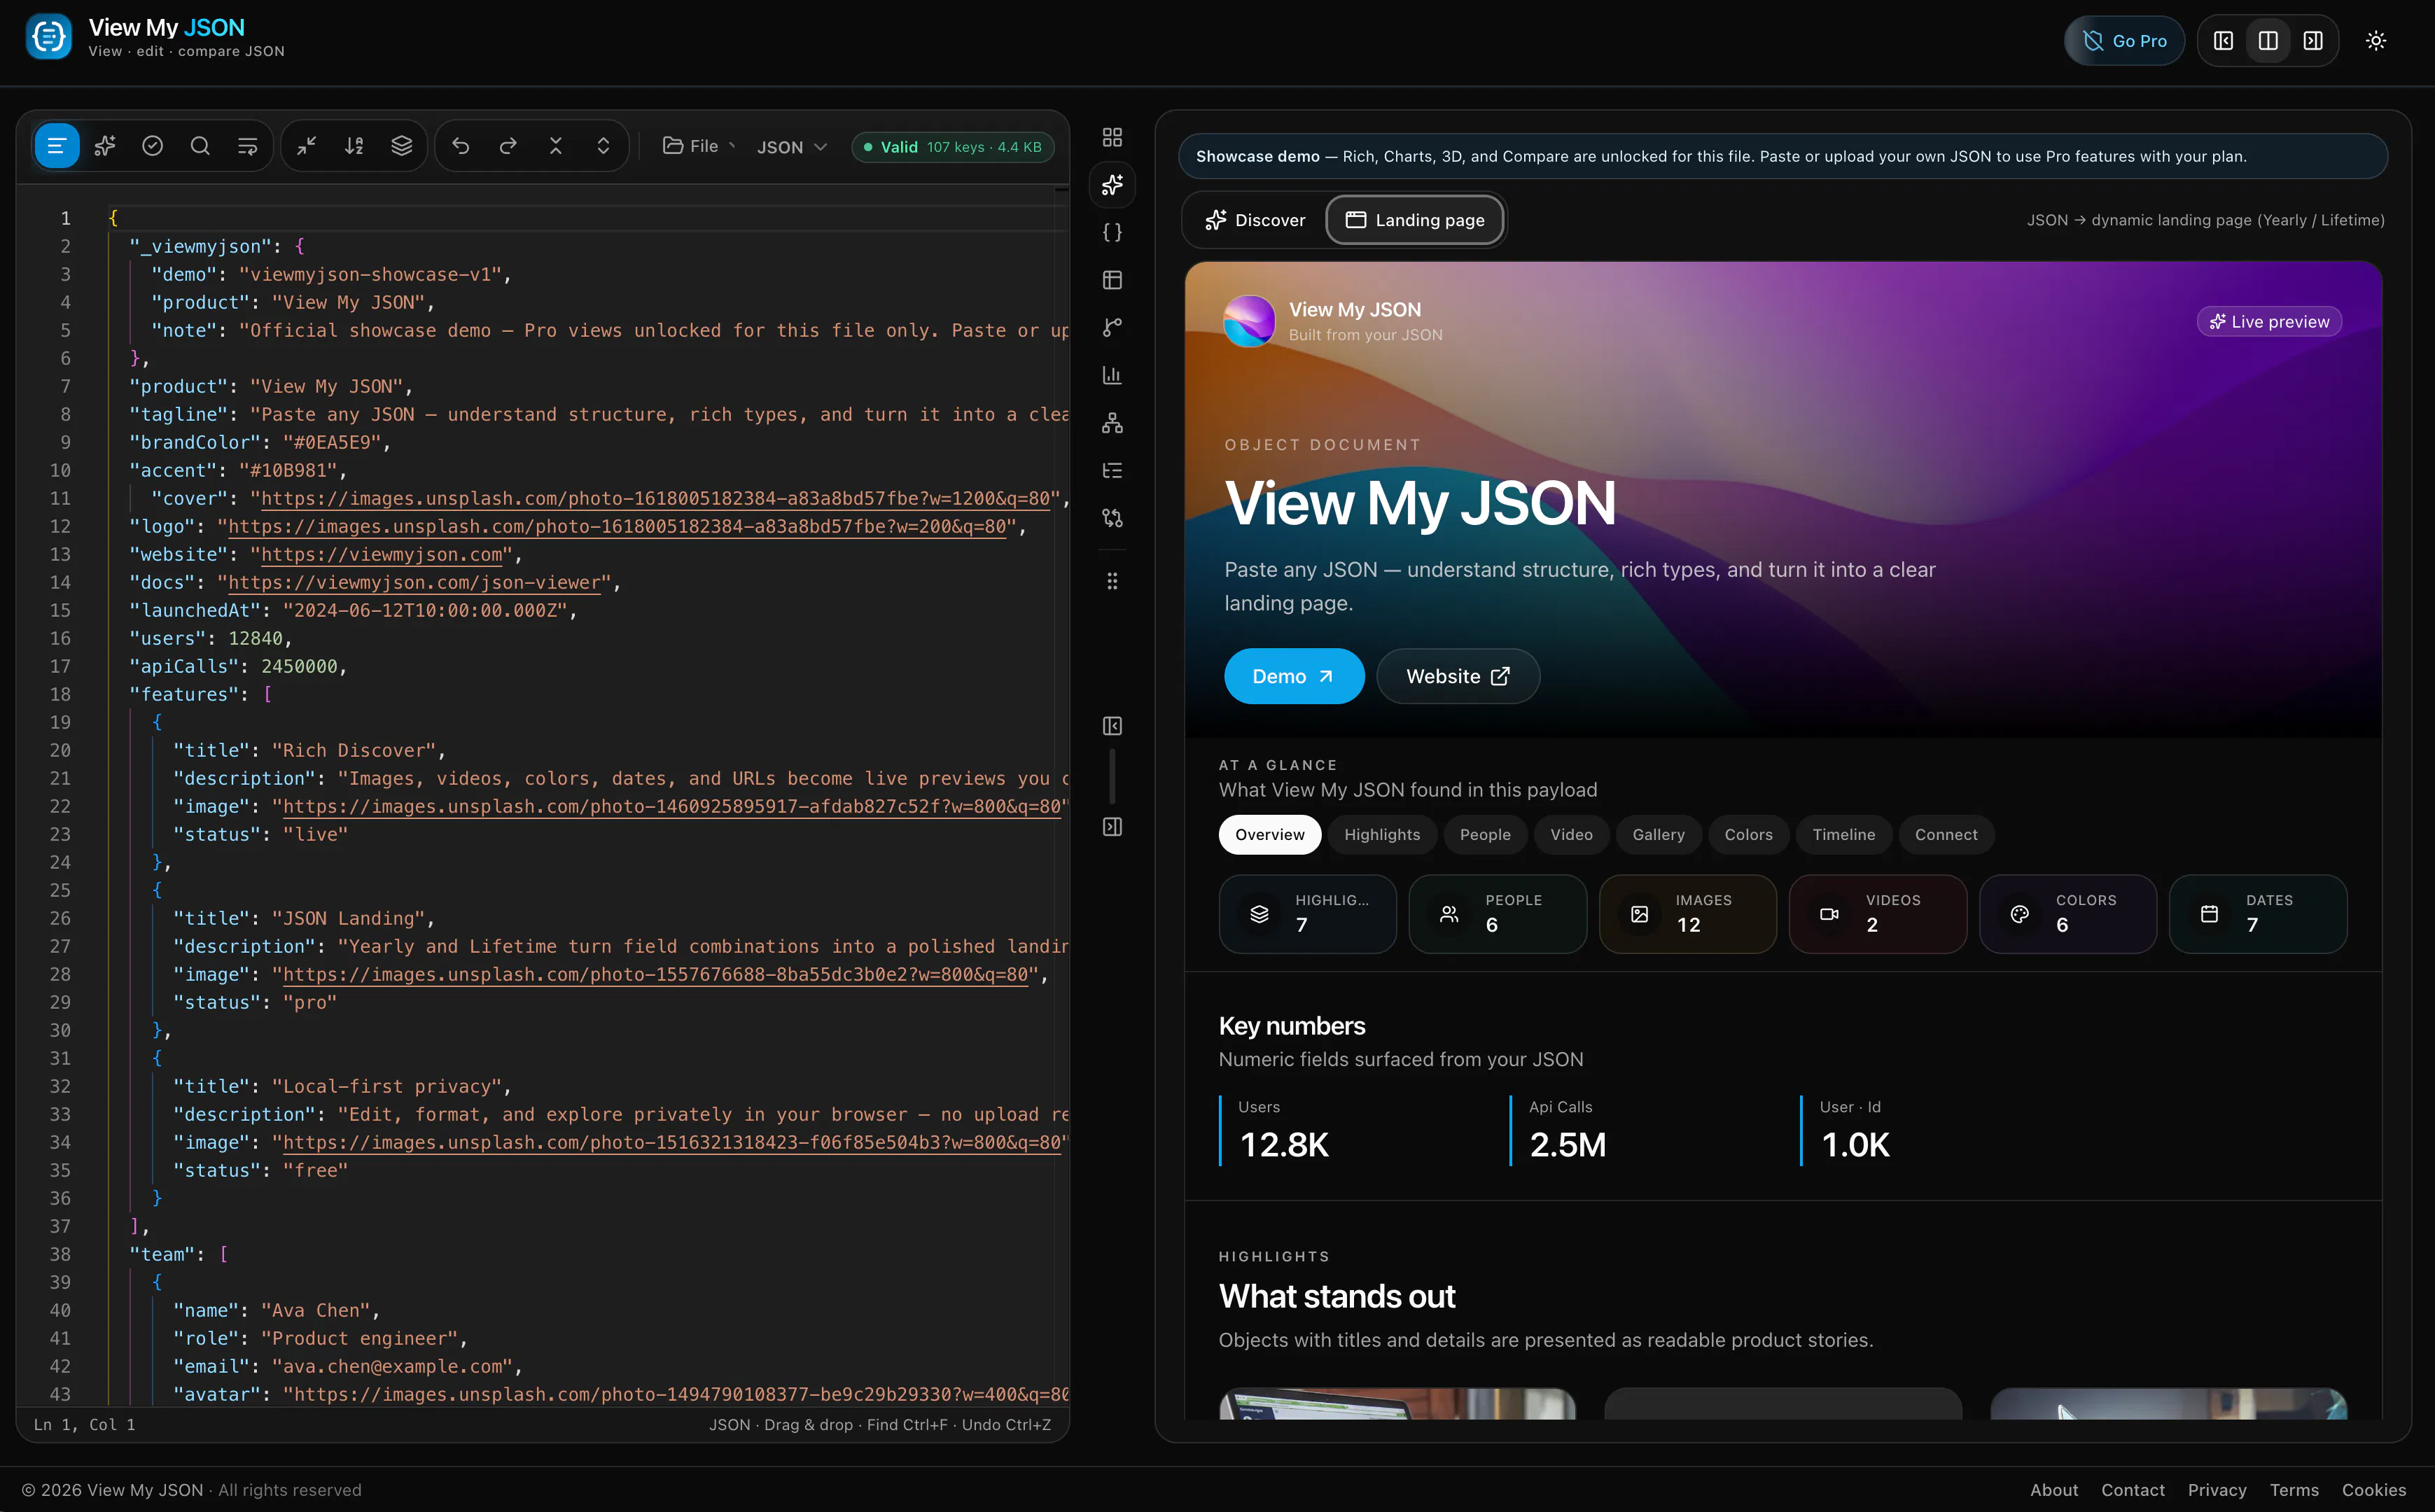Click the Format/Beautify lines icon in editor toolbar

point(57,146)
